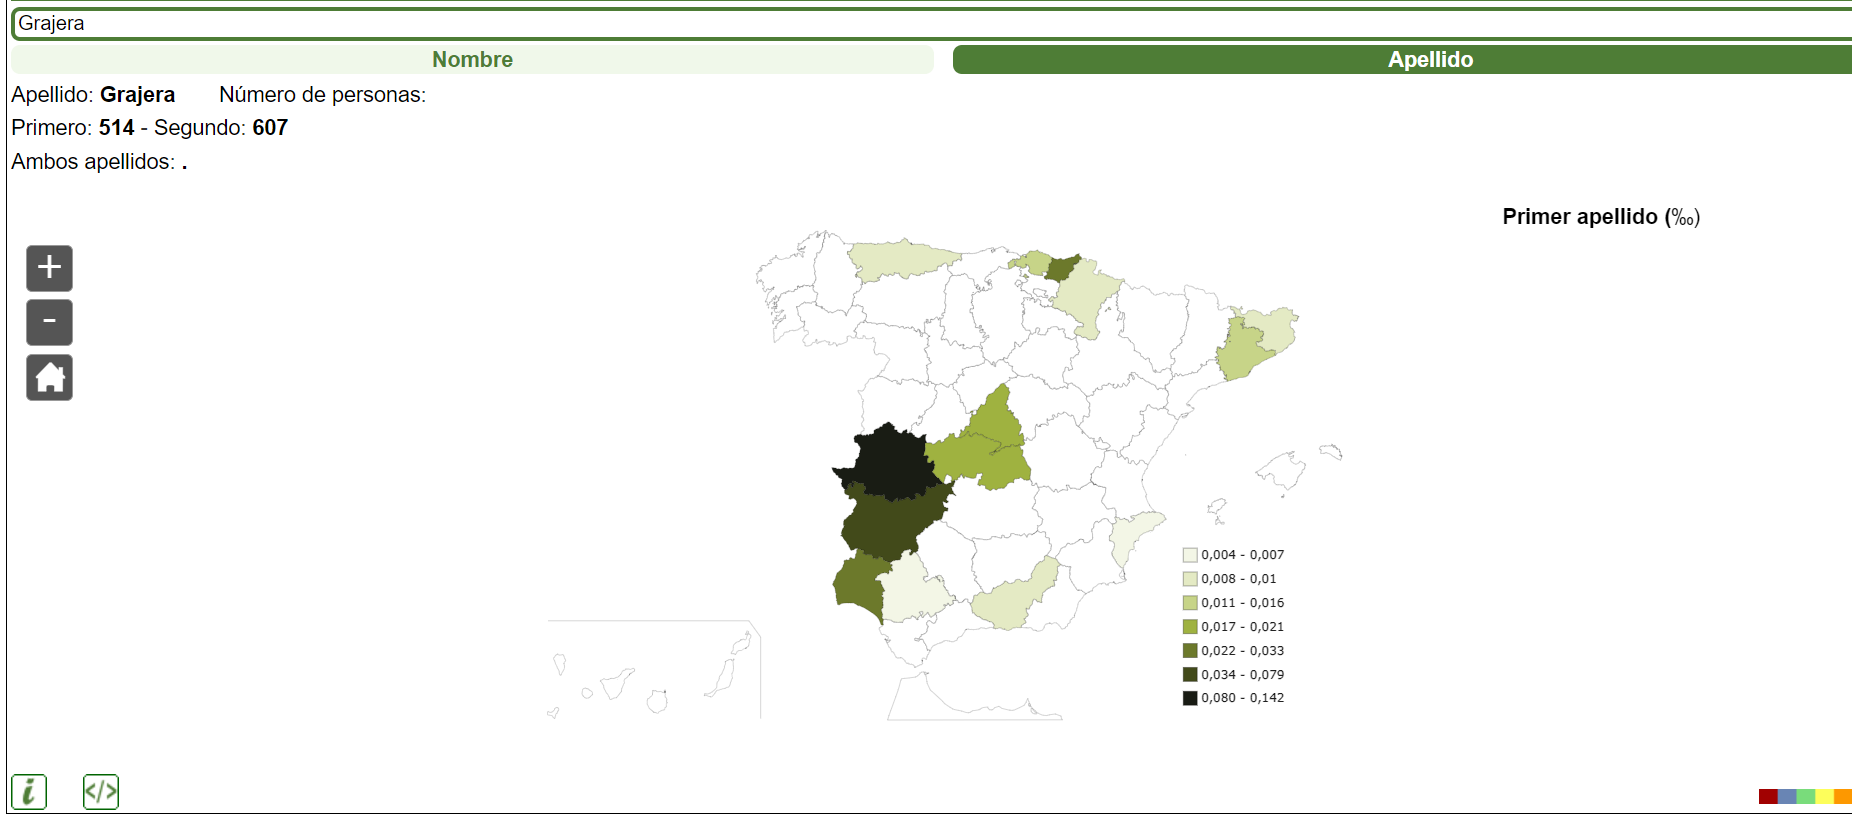Reset the map view with the home icon
This screenshot has width=1852, height=819.
[49, 377]
